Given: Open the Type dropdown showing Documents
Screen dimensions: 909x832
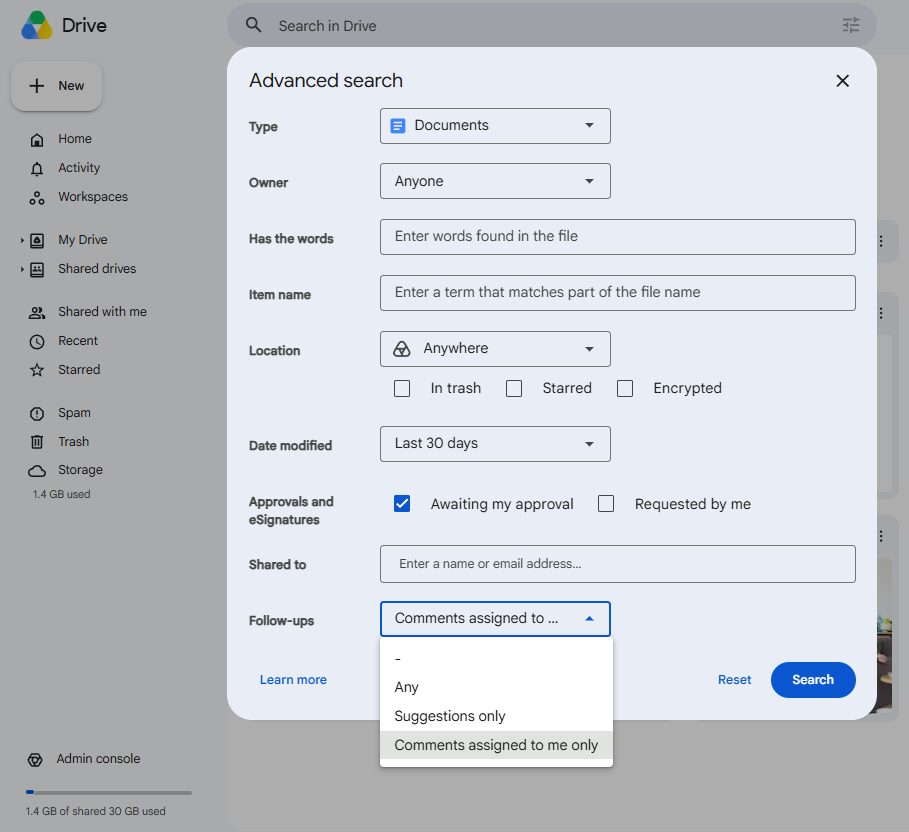Looking at the screenshot, I should (495, 126).
